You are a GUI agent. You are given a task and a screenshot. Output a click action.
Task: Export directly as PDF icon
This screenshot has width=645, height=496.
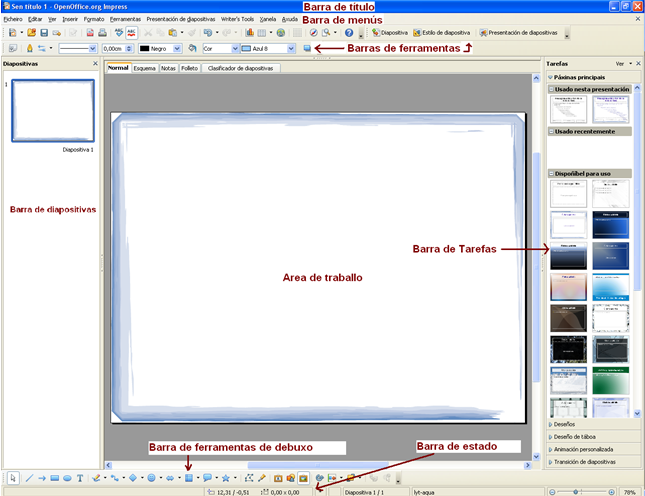pos(90,32)
